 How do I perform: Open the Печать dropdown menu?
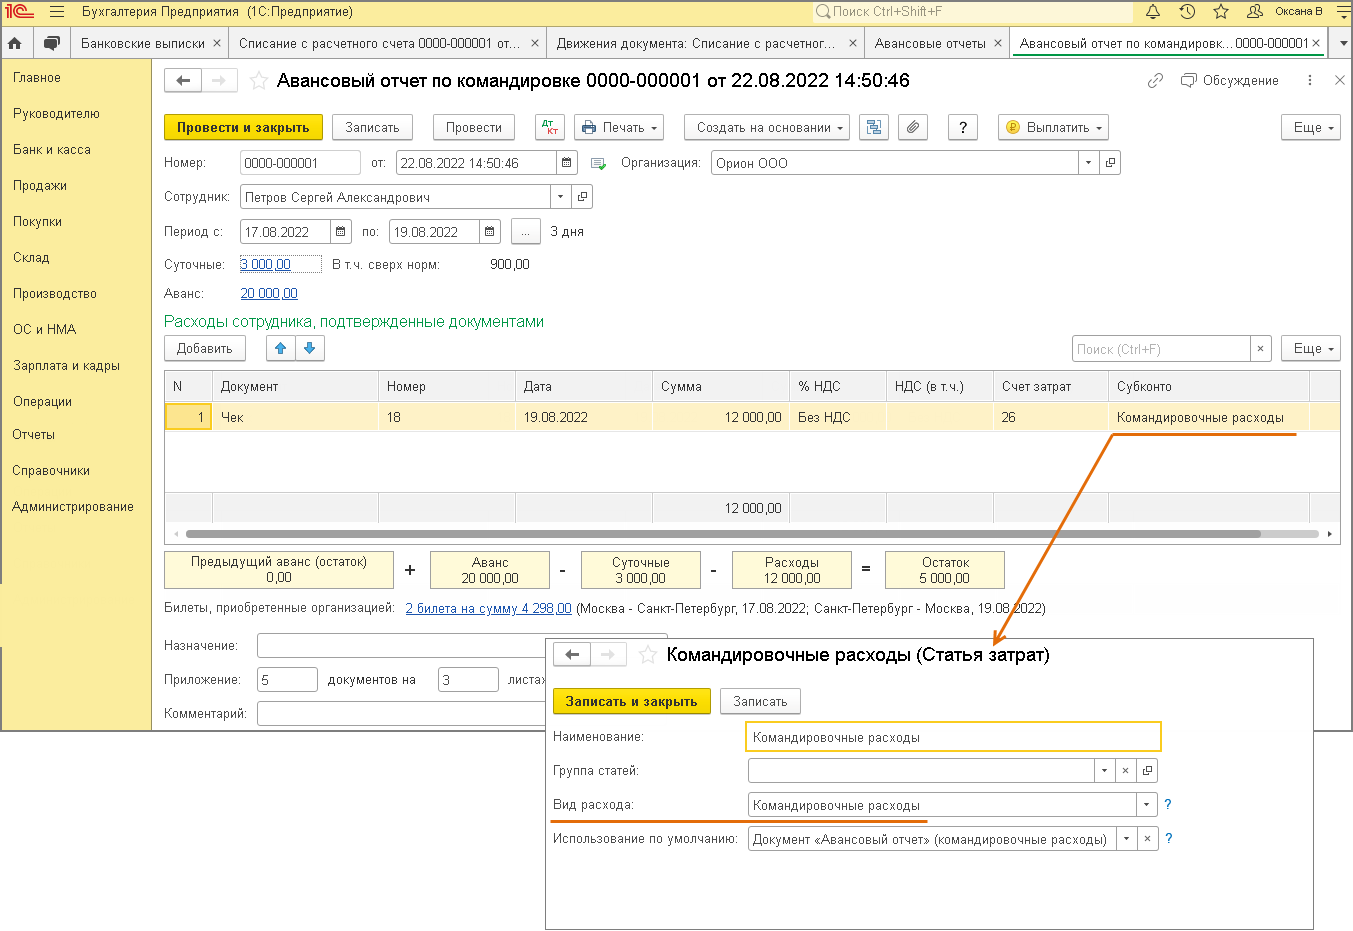[620, 127]
